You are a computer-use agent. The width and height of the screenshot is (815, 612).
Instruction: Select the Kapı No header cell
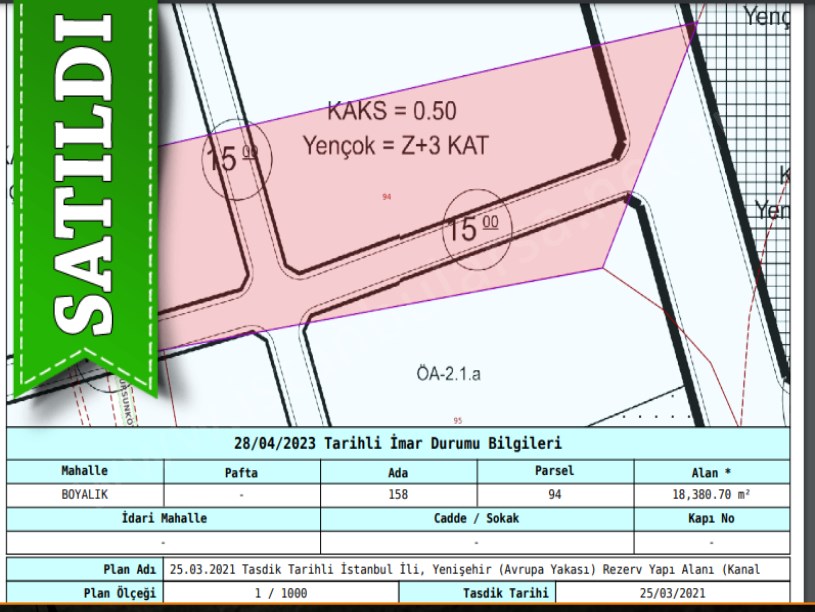click(711, 519)
